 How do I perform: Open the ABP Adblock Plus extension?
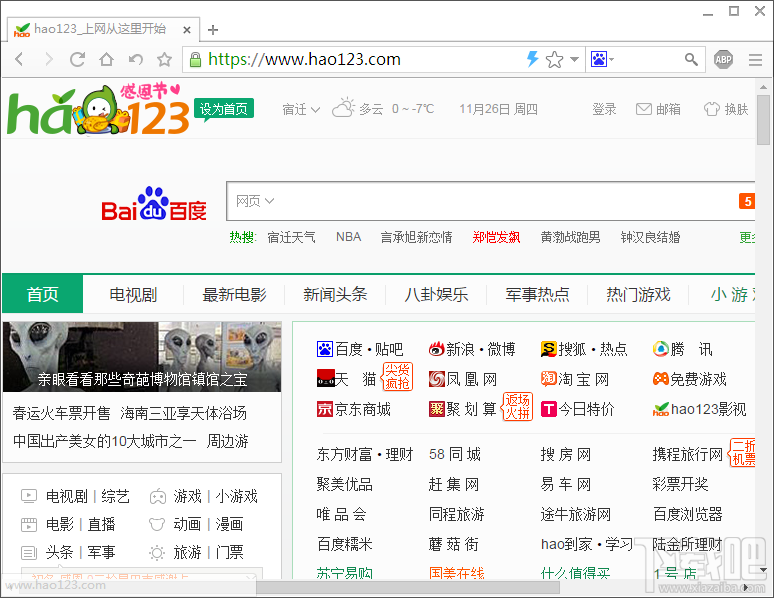coord(723,60)
